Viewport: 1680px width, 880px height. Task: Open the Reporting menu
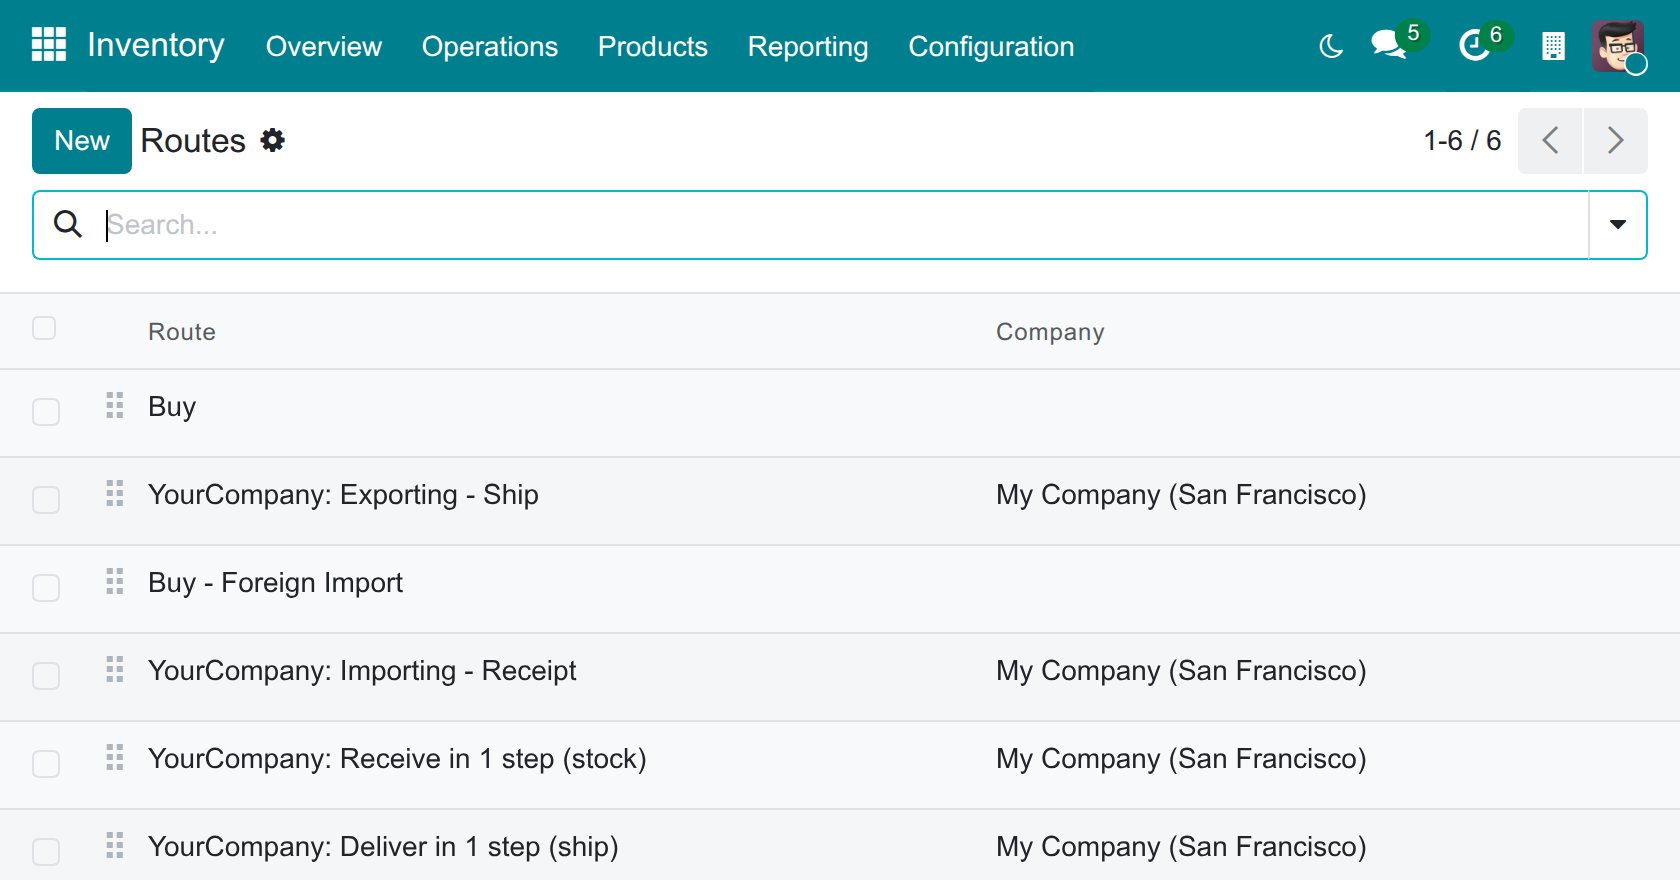tap(808, 46)
